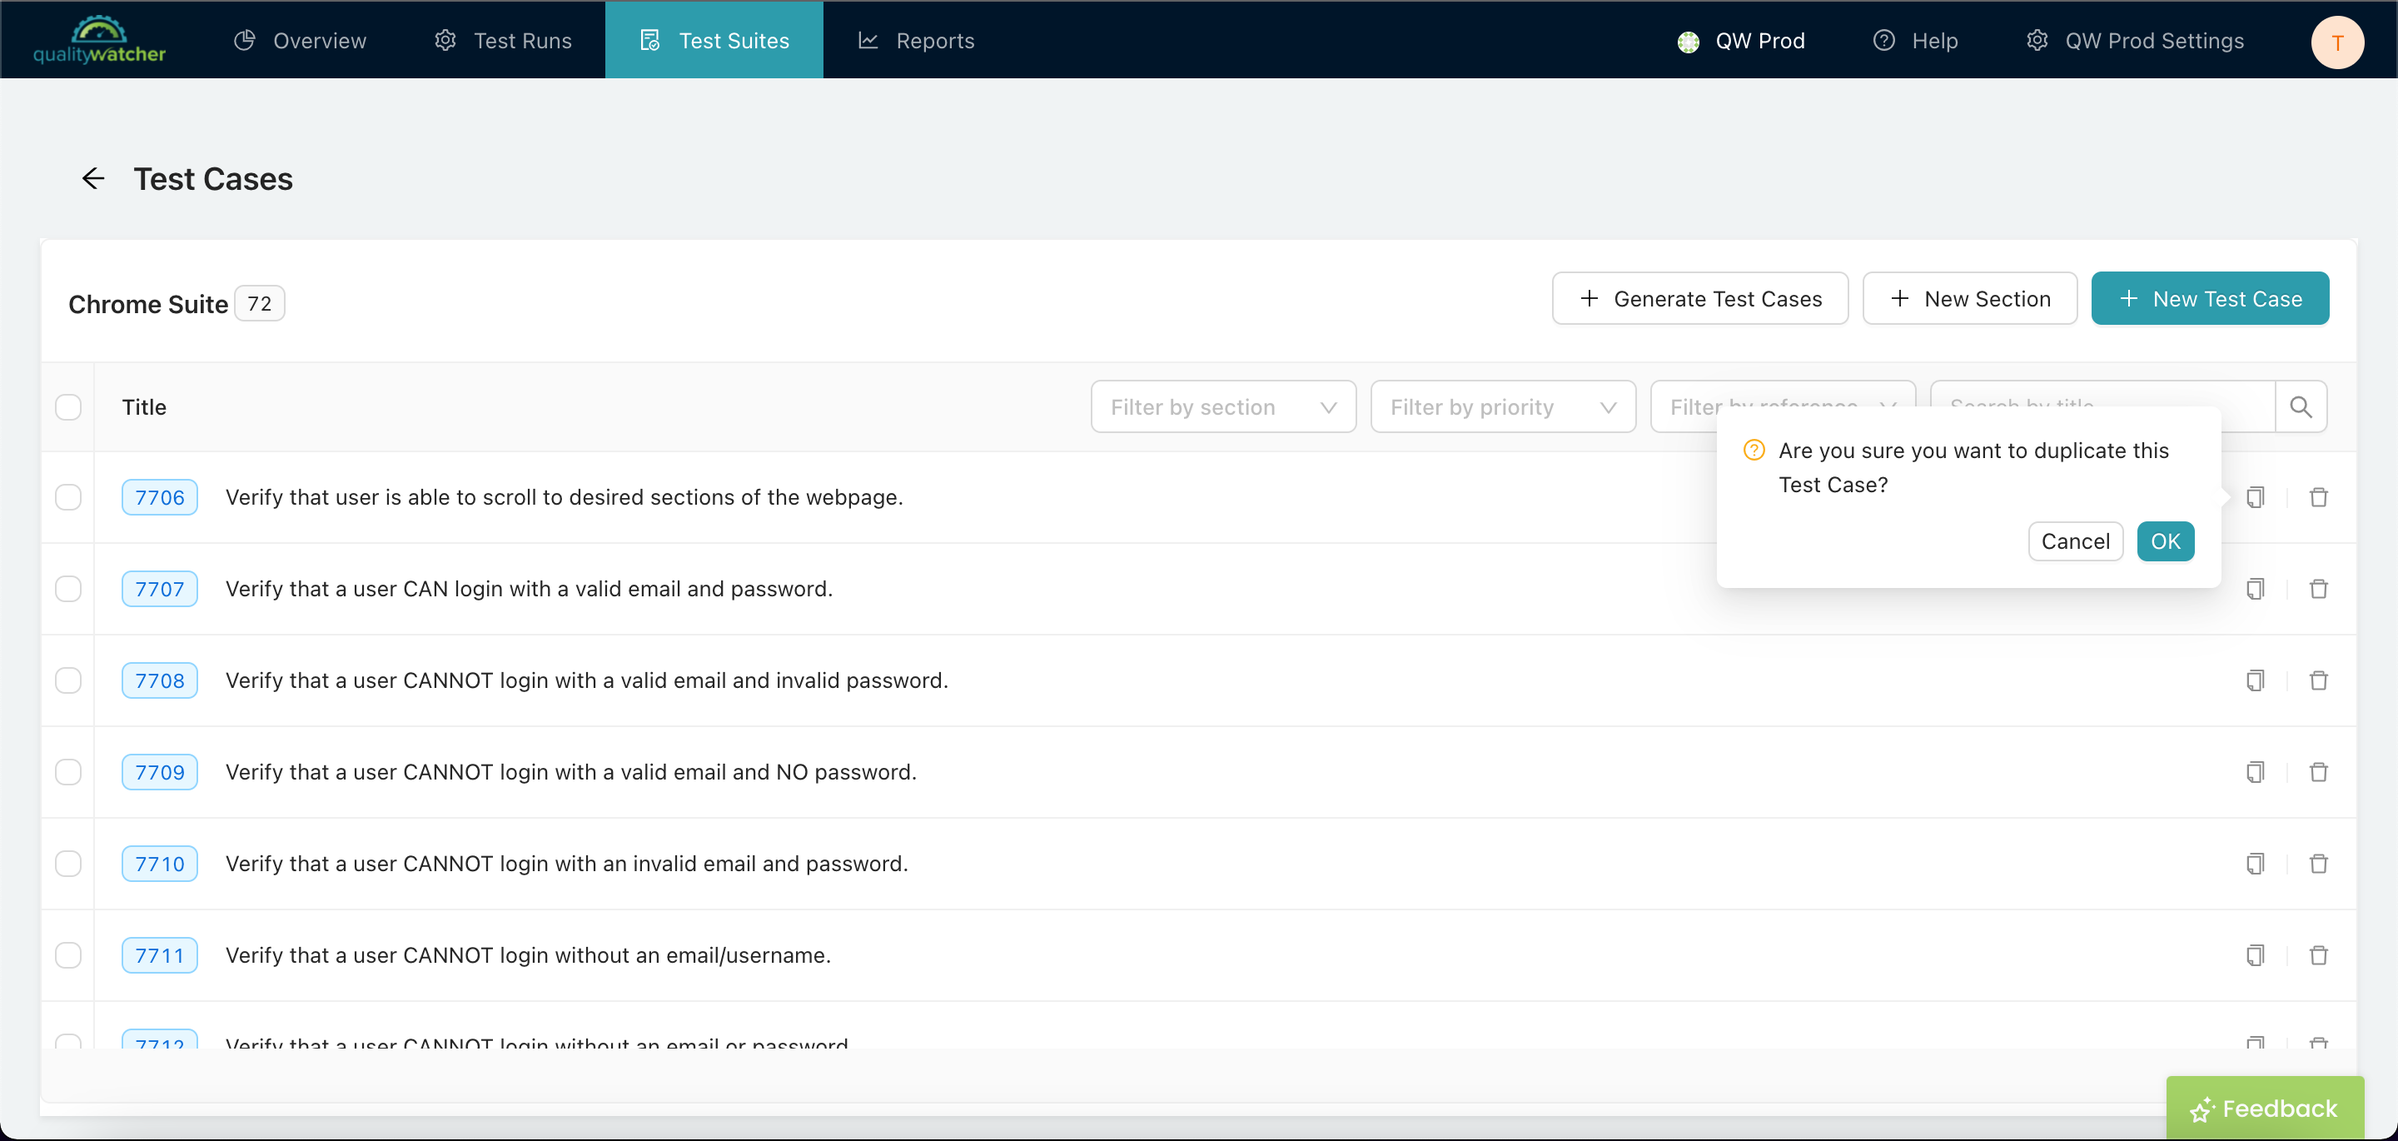Click the Overview pie chart icon
Image resolution: width=2398 pixels, height=1141 pixels.
[x=245, y=40]
